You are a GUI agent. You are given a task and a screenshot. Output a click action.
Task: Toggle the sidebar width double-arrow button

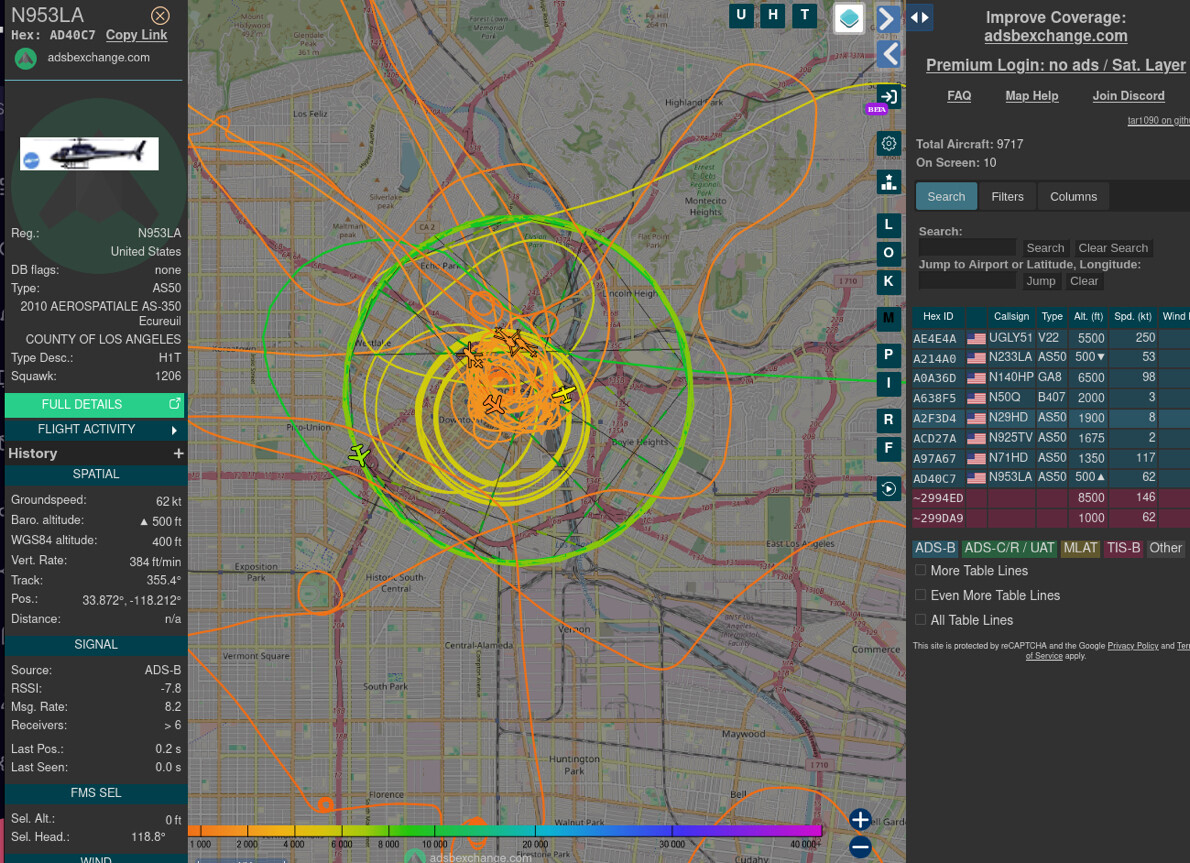(x=920, y=17)
